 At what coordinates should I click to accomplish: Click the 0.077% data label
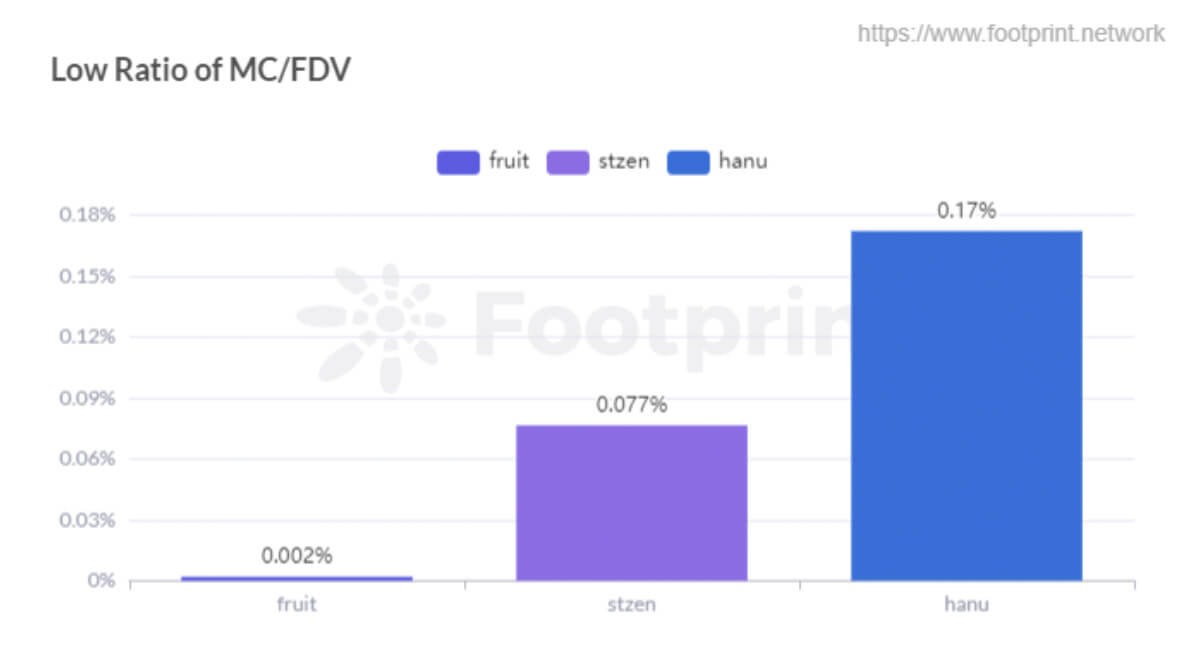tap(631, 405)
